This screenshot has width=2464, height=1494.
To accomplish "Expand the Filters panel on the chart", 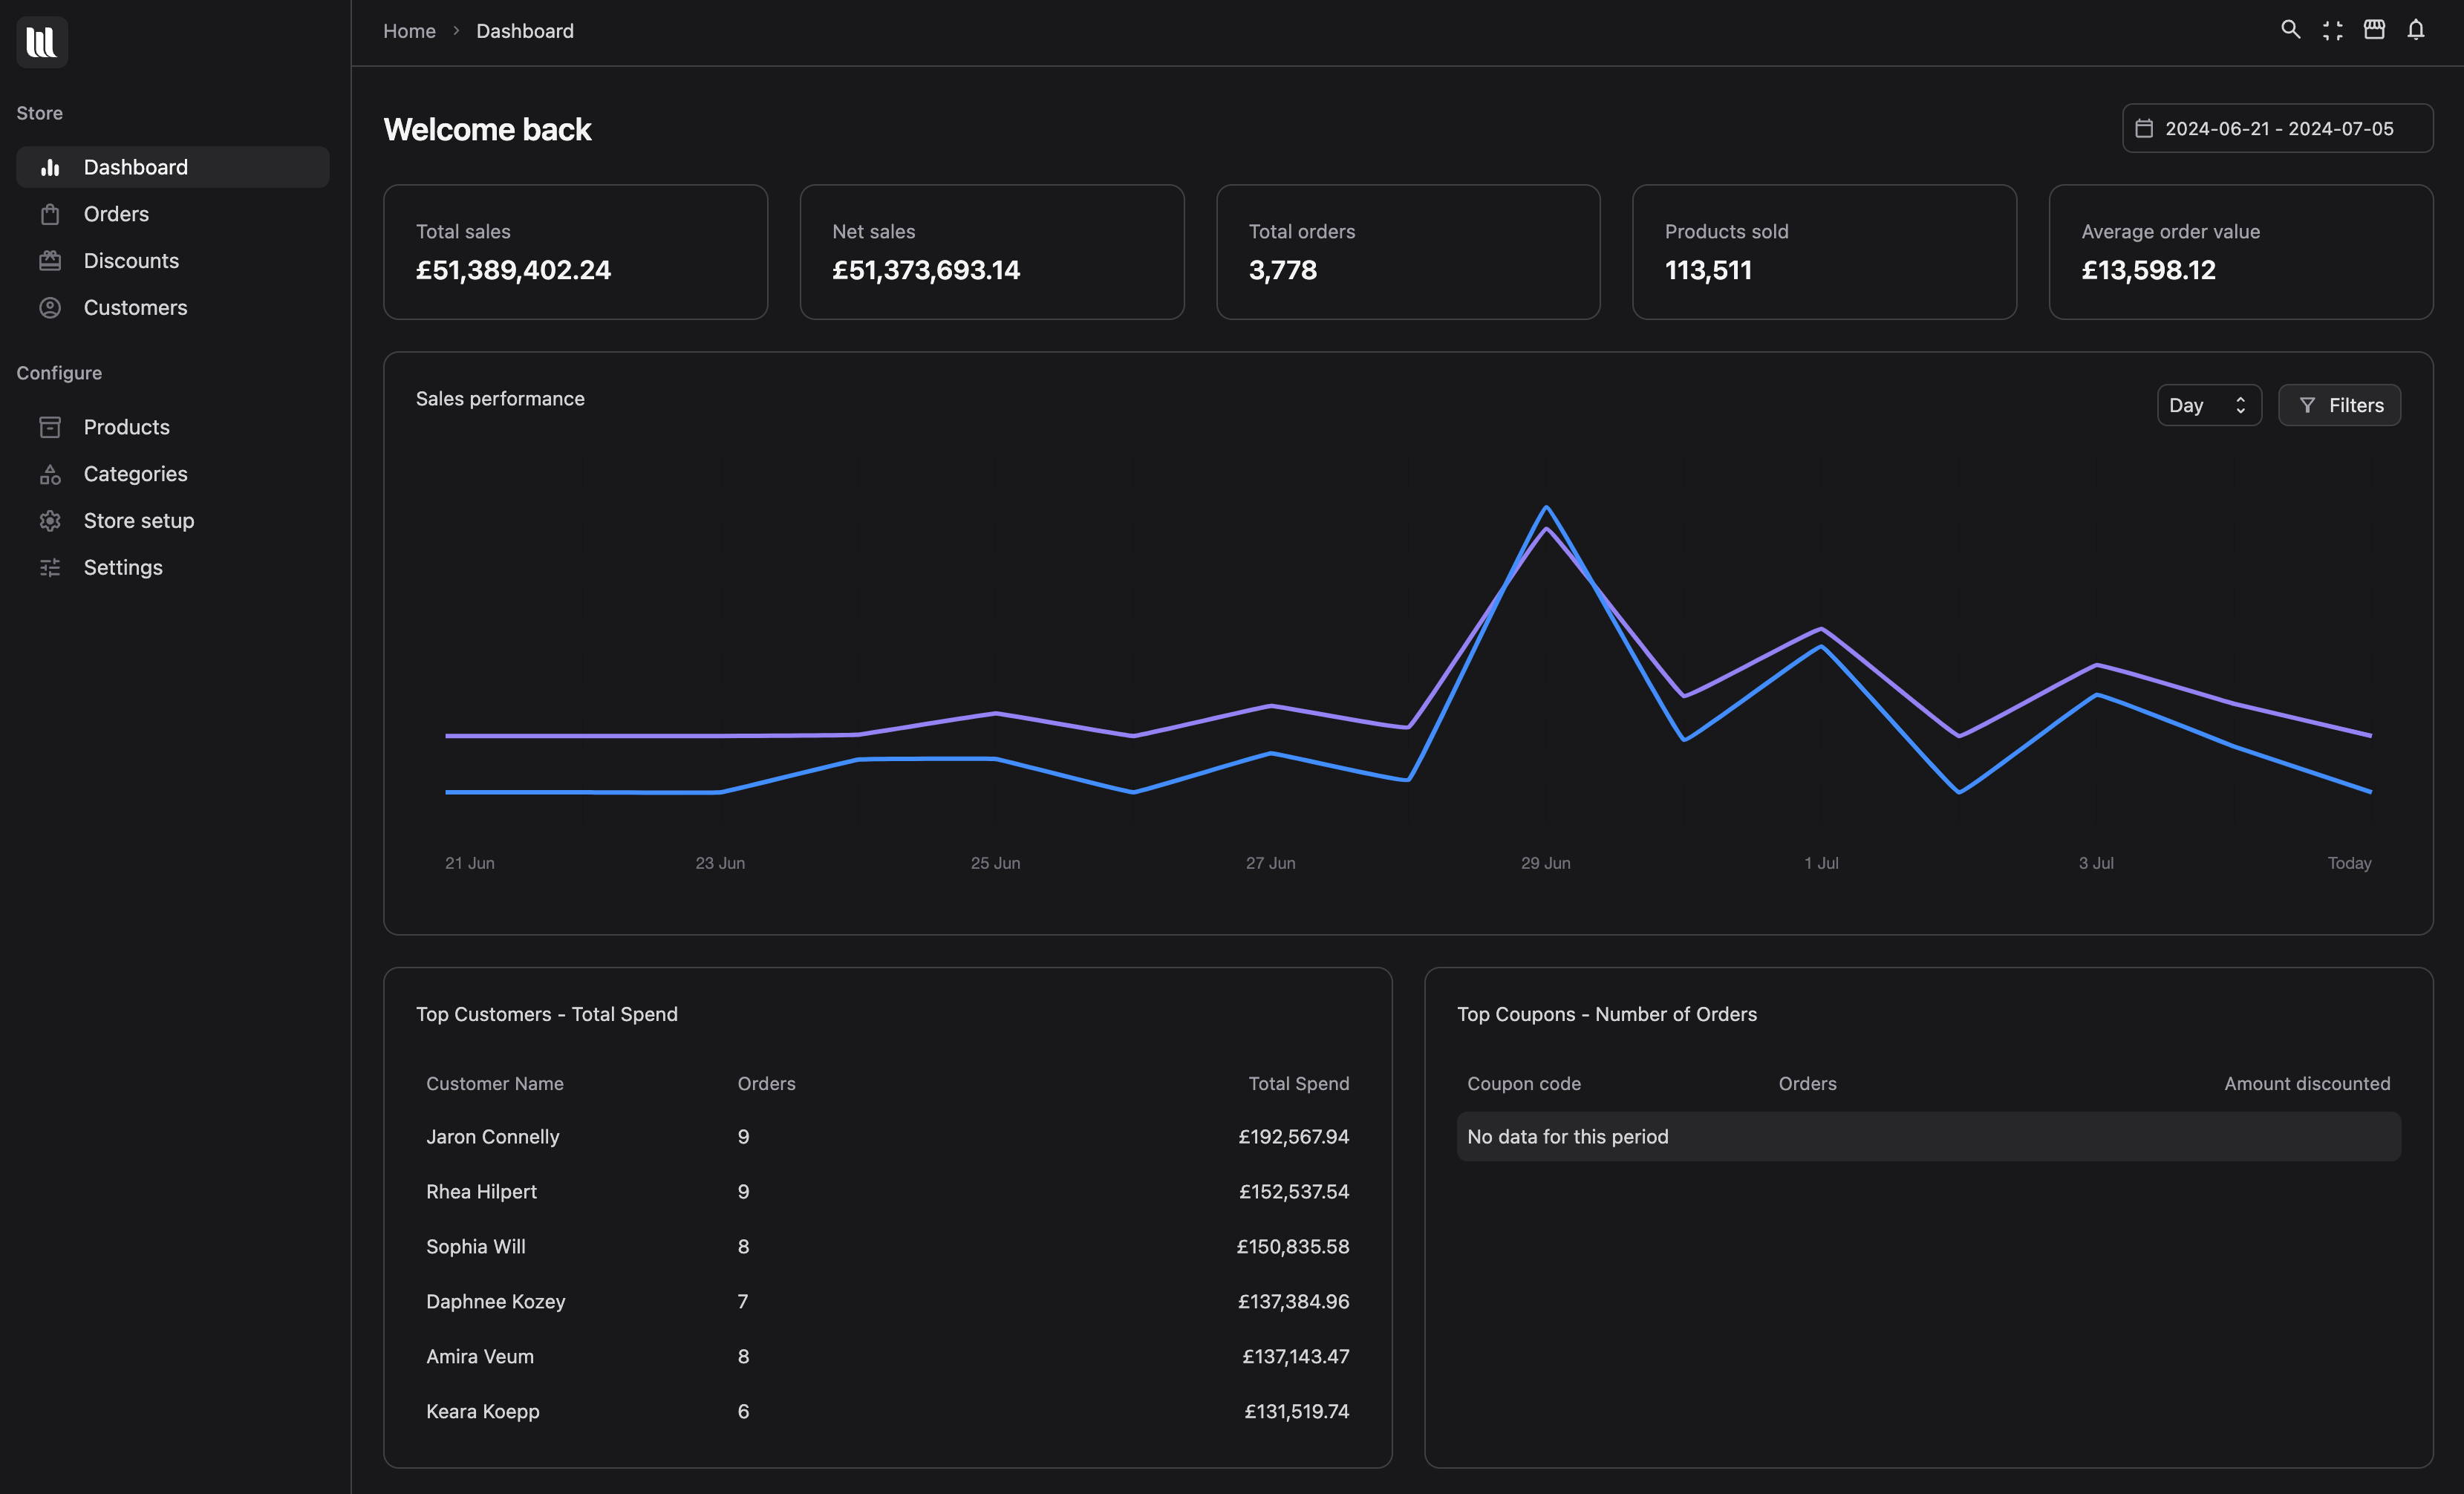I will 2339,405.
